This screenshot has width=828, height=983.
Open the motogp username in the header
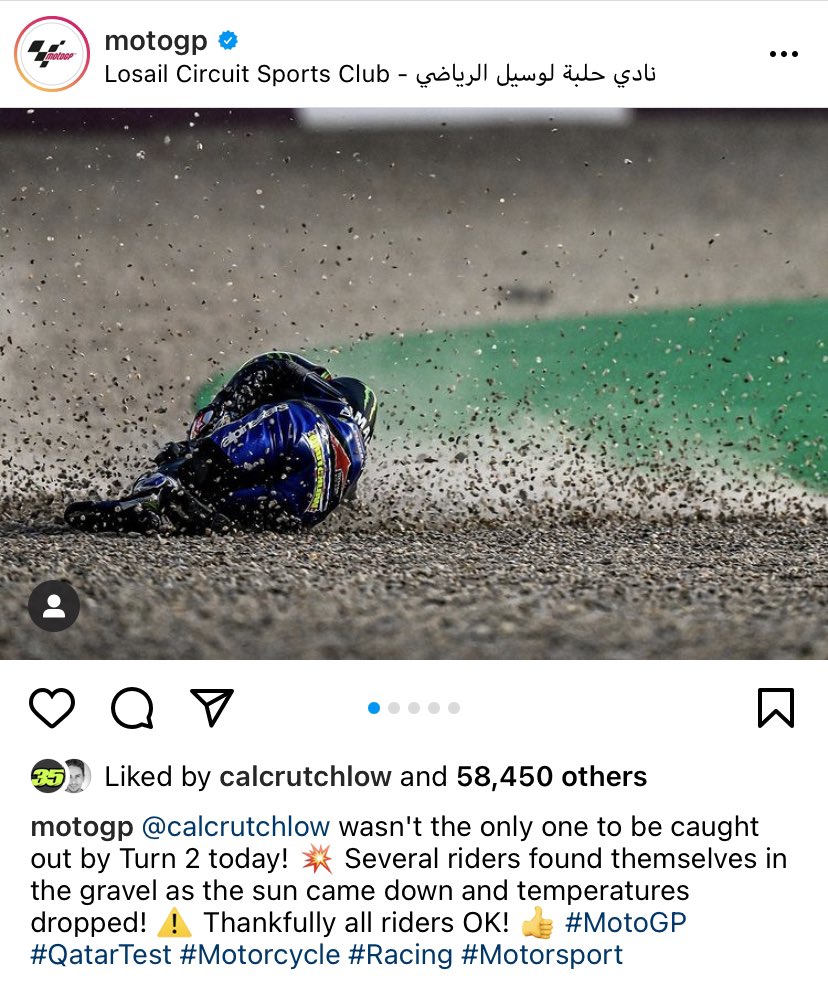click(155, 41)
